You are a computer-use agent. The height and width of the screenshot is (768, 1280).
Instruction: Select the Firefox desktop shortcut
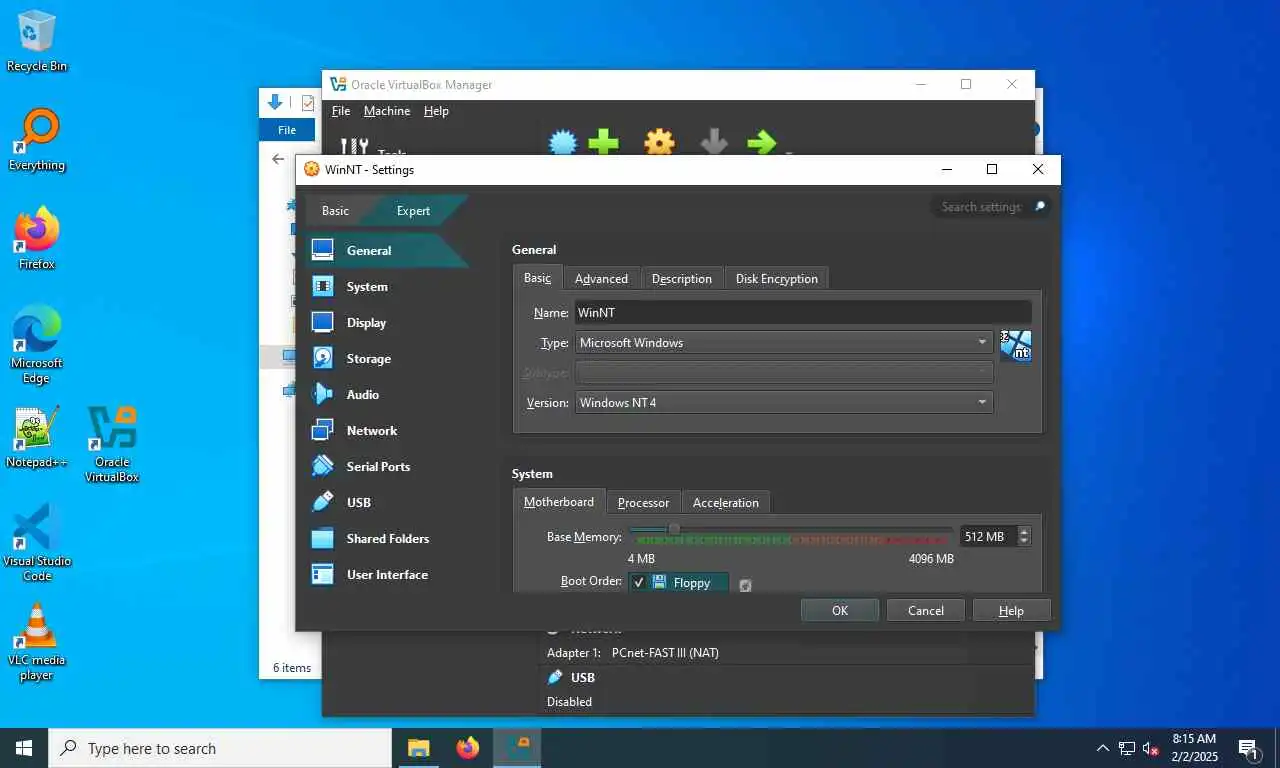click(37, 239)
